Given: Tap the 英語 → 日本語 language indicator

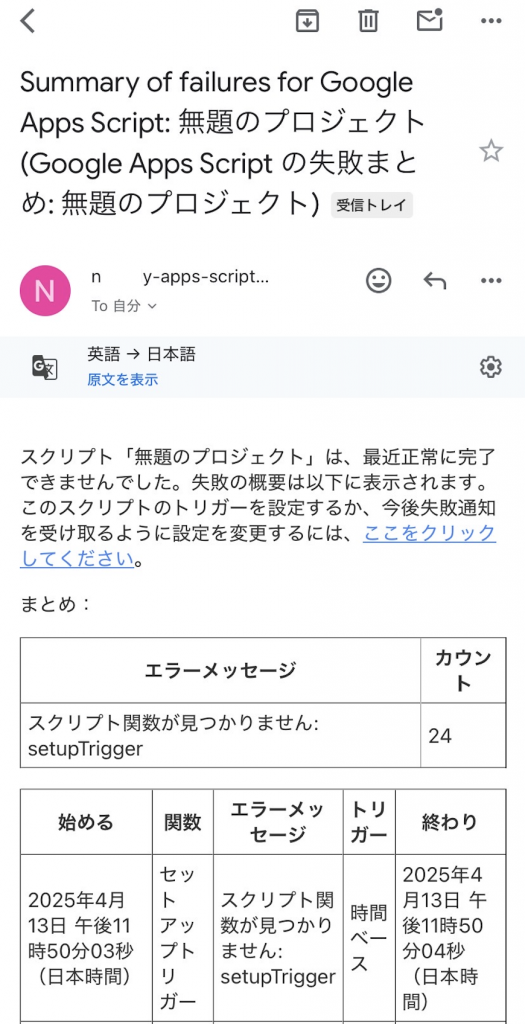Looking at the screenshot, I should tap(142, 354).
